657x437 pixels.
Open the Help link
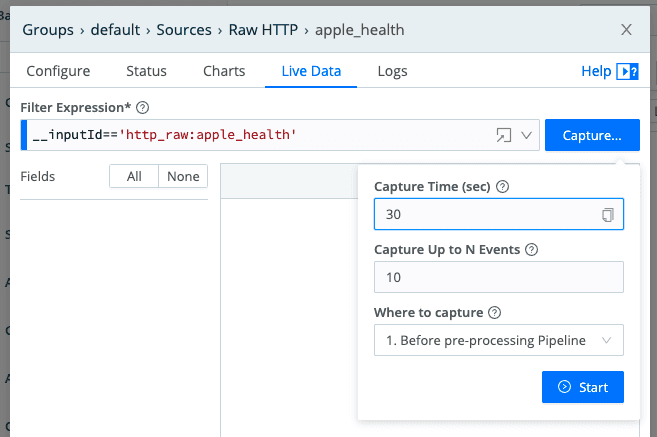point(609,71)
